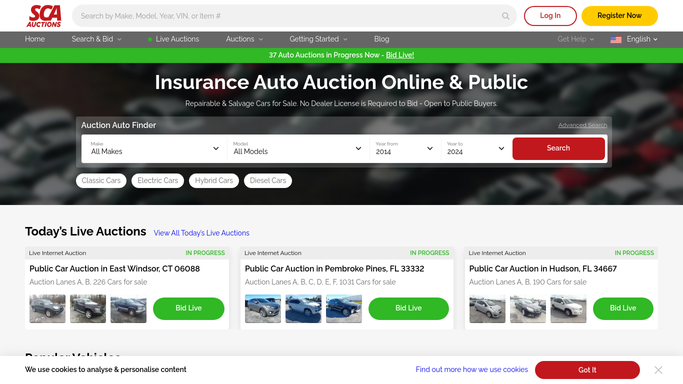Select the Electric Cars filter chip
The width and height of the screenshot is (683, 384).
pyautogui.click(x=158, y=181)
